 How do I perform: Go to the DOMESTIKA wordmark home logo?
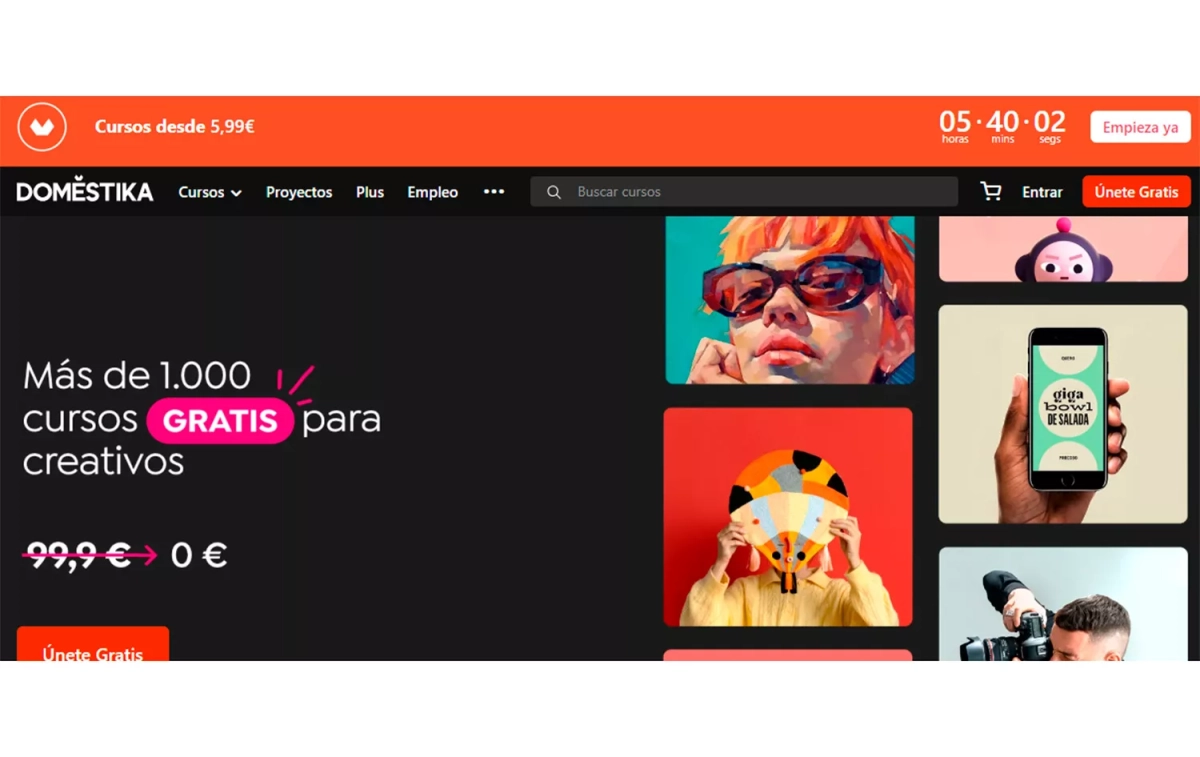tap(85, 191)
